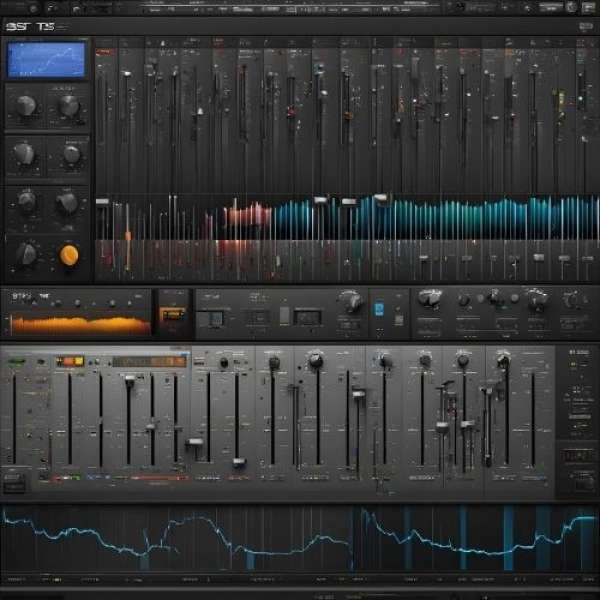600x600 pixels.
Task: Click the rightmost channel knob in lower mixer
Action: coord(503,360)
